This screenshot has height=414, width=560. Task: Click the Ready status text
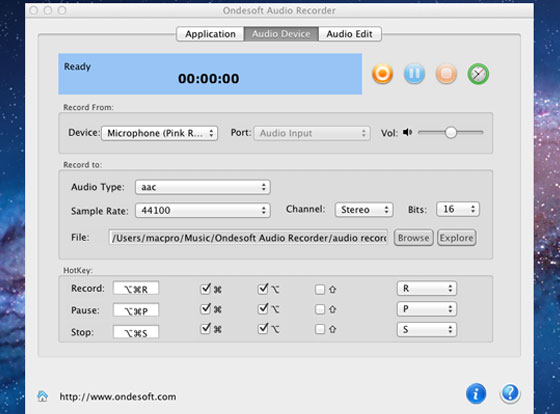click(x=77, y=66)
